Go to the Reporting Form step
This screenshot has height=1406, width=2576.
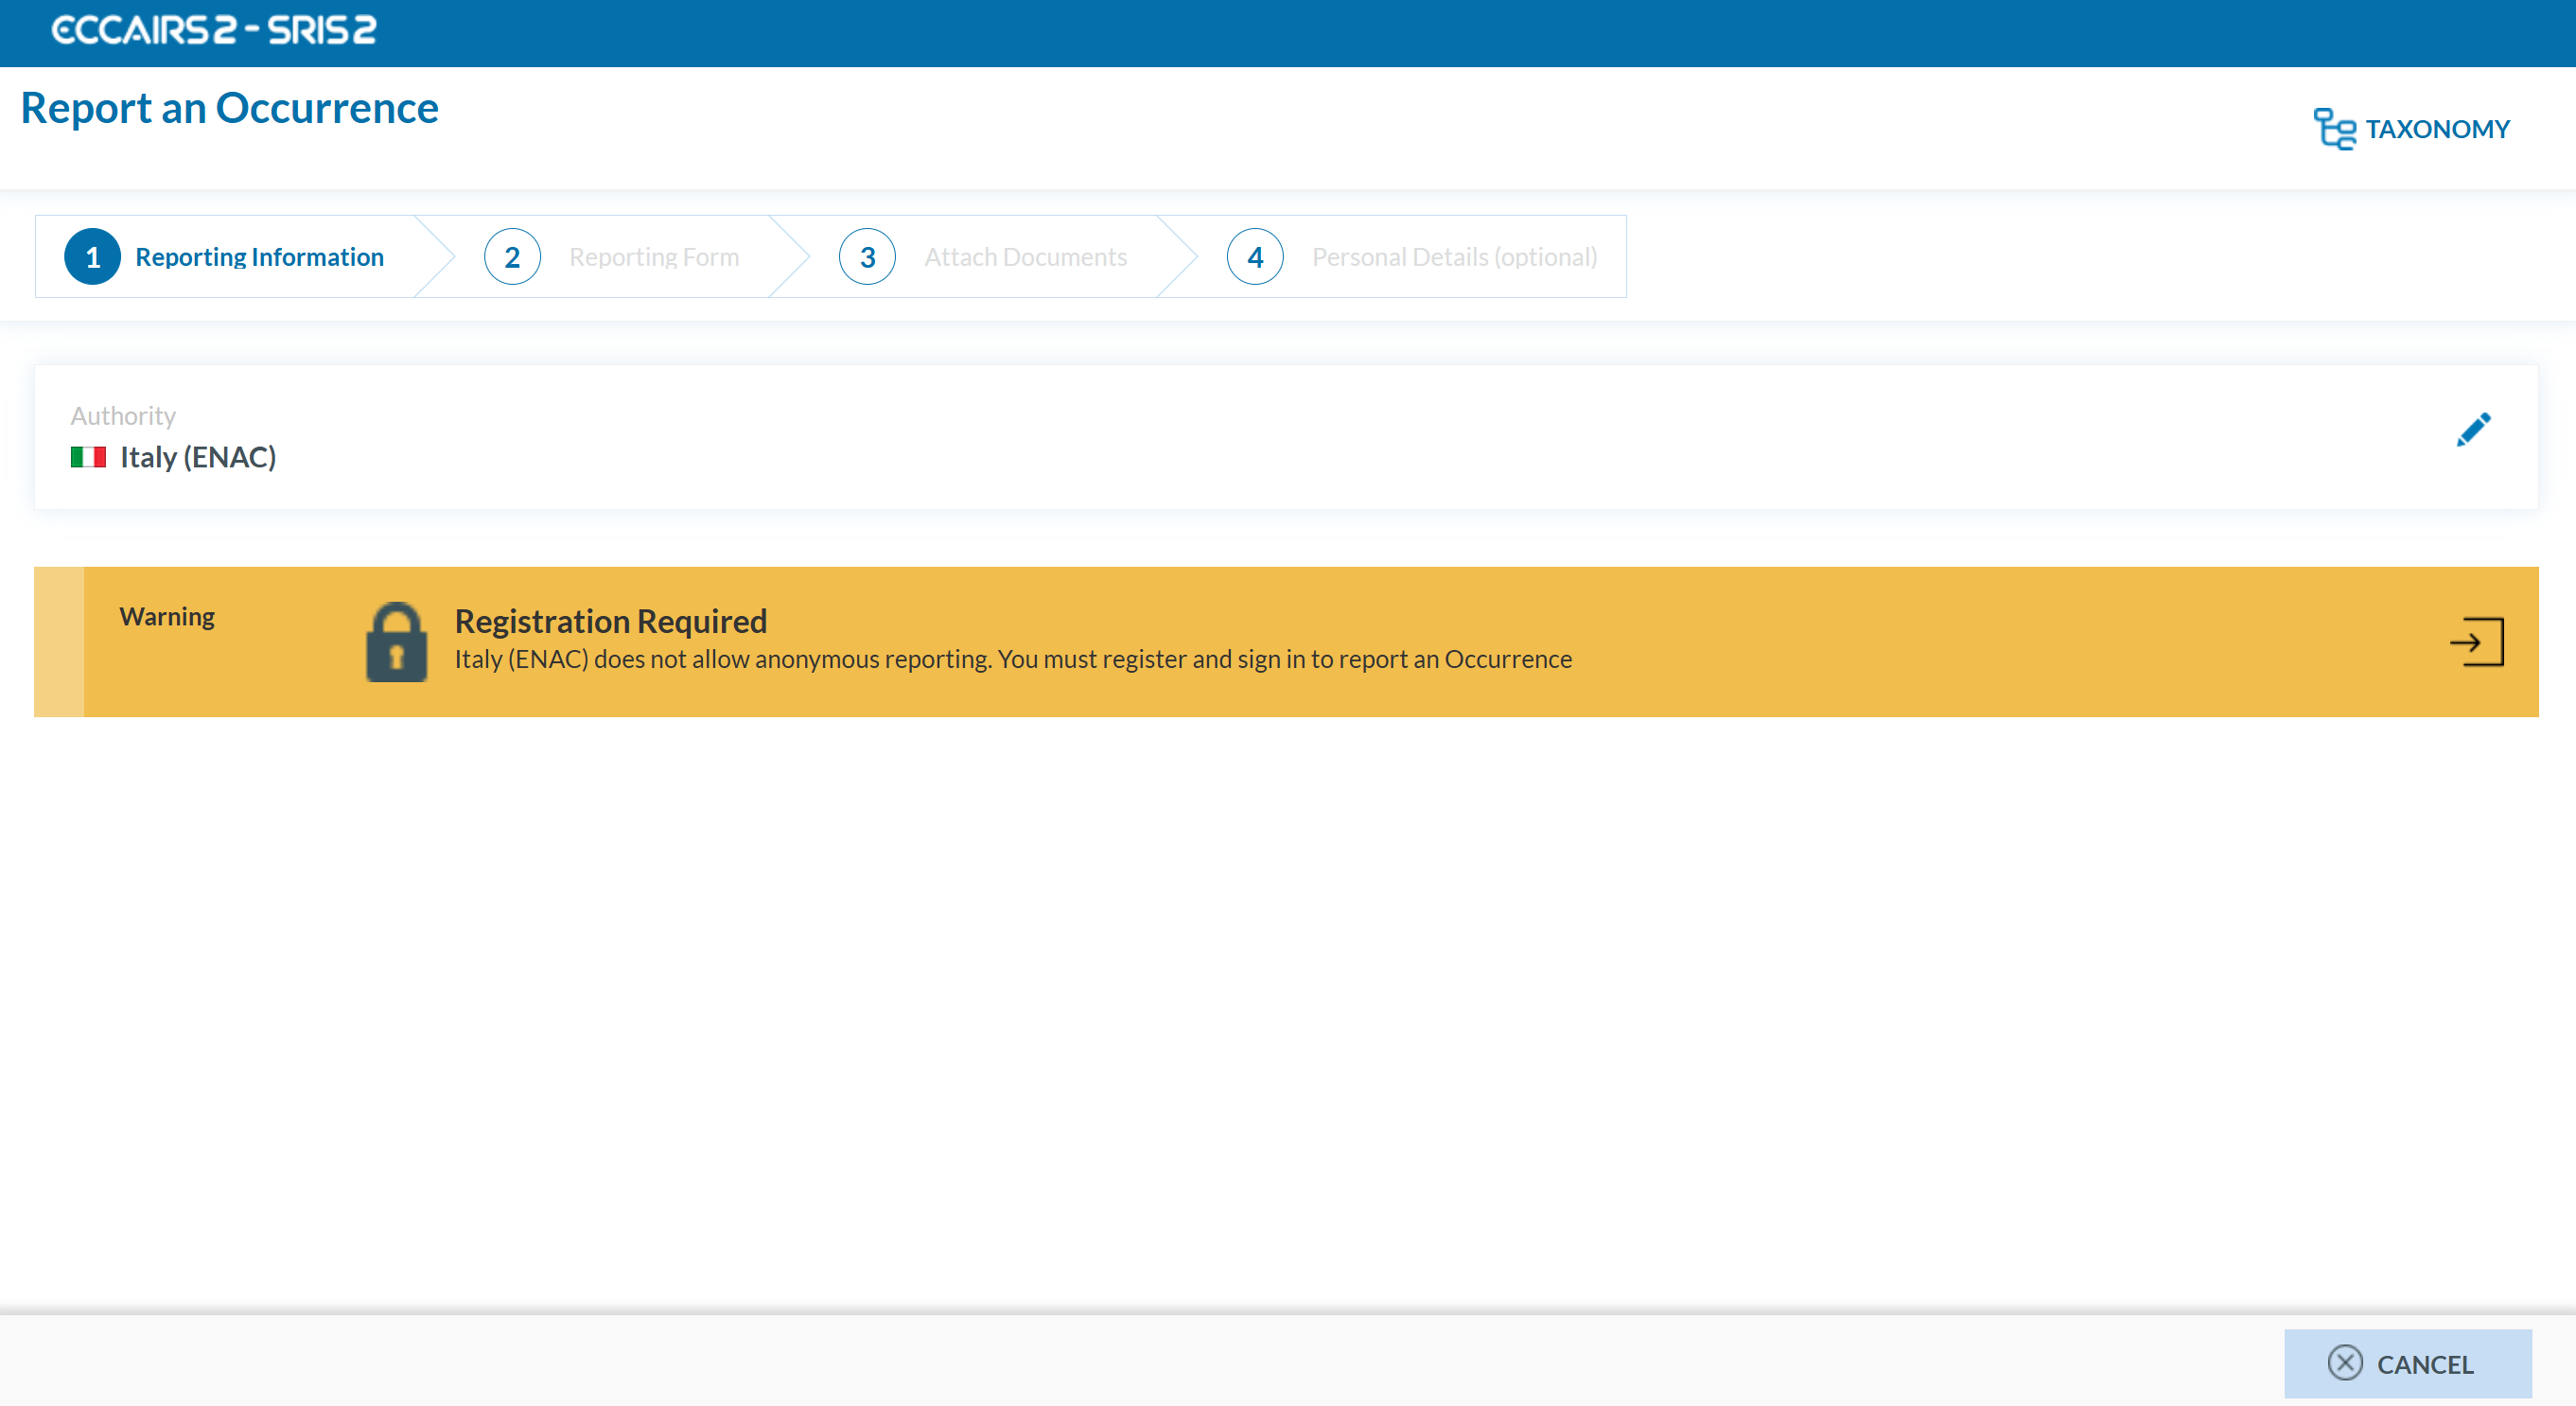(x=654, y=257)
